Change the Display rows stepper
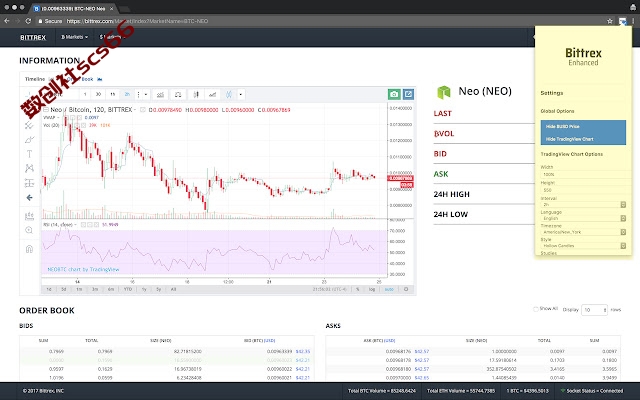Screen dimensions: 640x400 pos(605,310)
